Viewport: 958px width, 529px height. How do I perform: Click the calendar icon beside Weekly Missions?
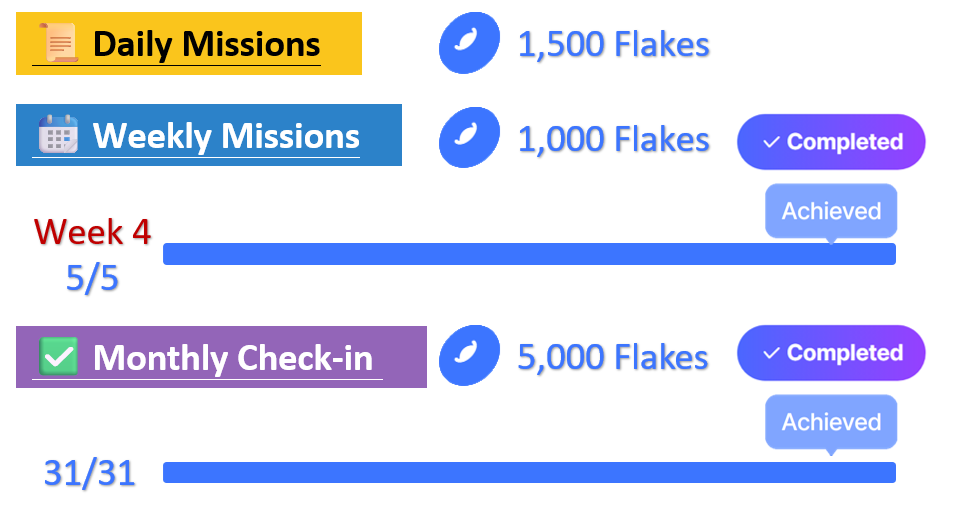(59, 134)
